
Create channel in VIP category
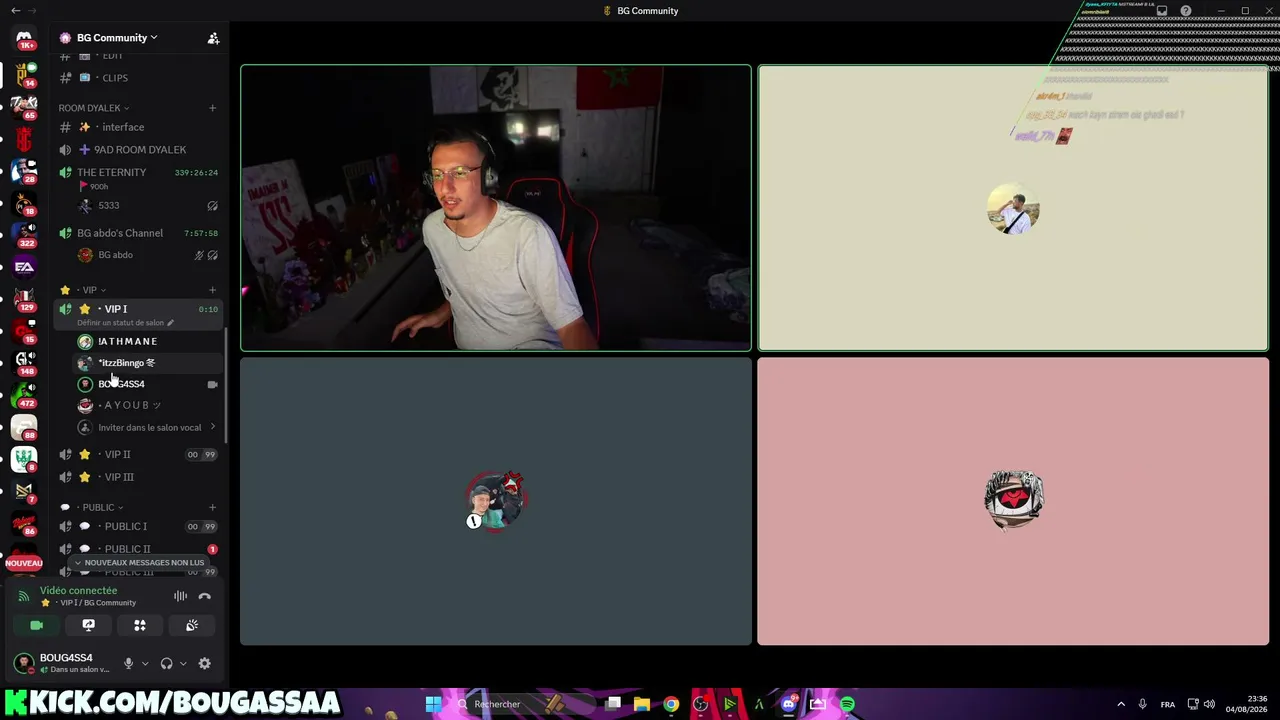(212, 290)
